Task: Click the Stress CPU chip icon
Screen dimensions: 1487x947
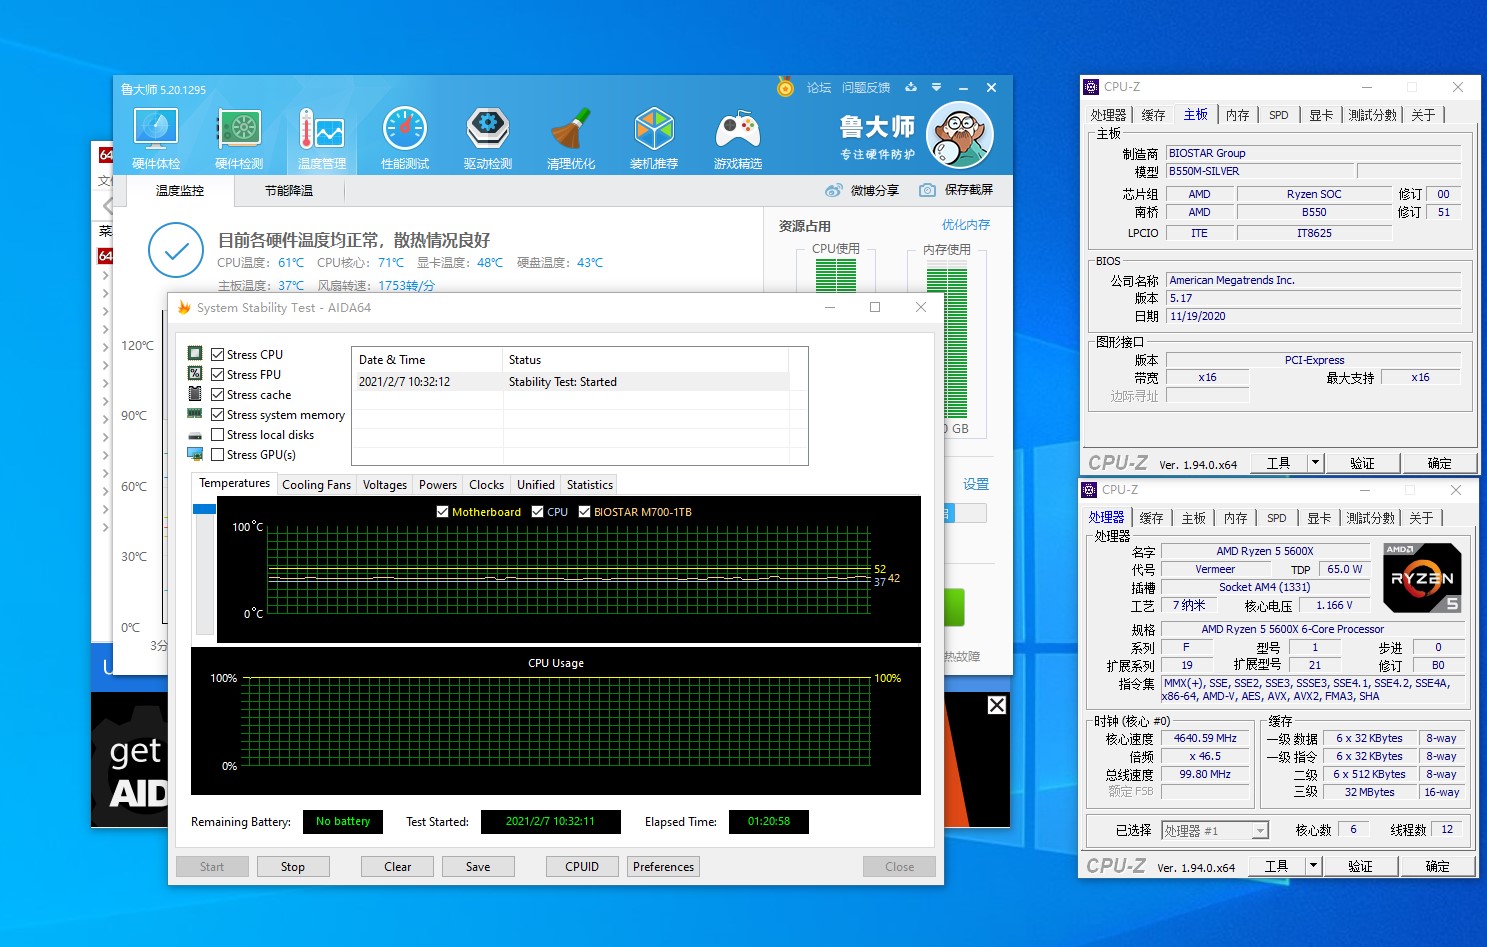Action: [195, 353]
